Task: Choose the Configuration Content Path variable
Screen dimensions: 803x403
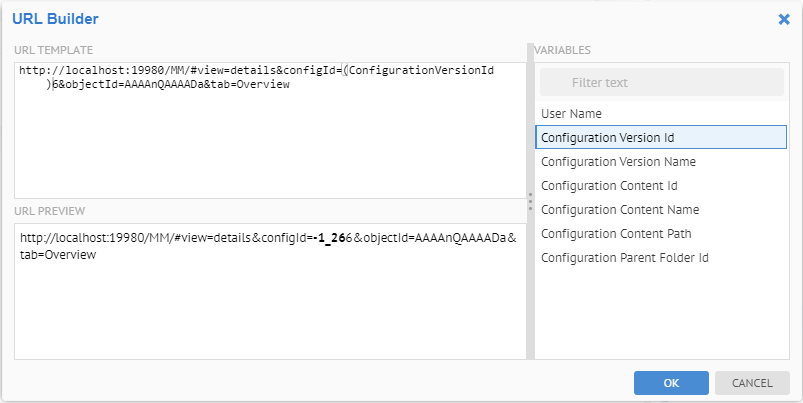Action: point(616,234)
